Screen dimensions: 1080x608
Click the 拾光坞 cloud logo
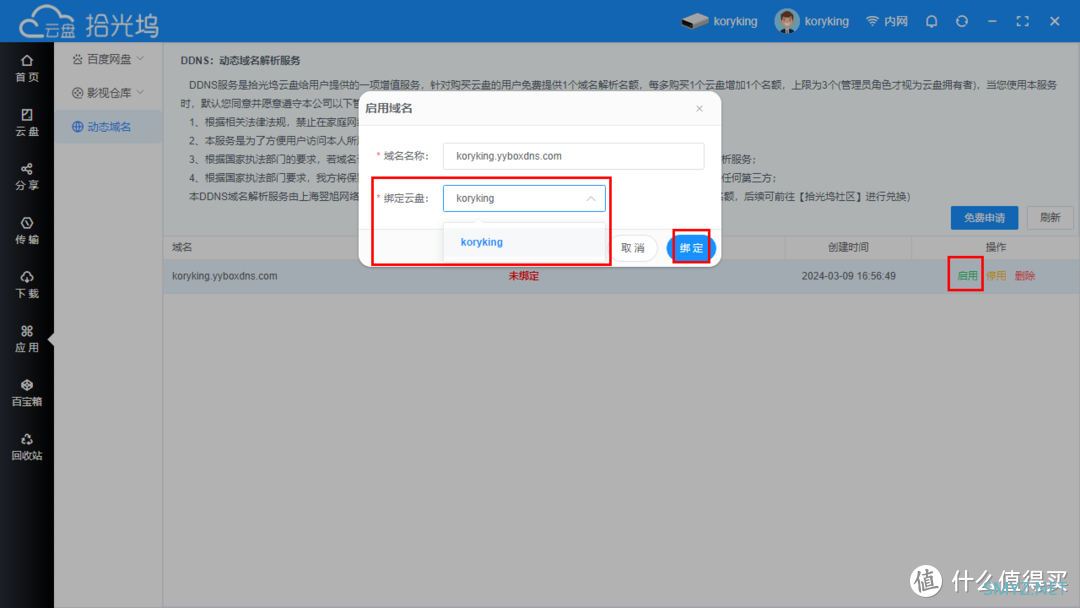coord(88,23)
